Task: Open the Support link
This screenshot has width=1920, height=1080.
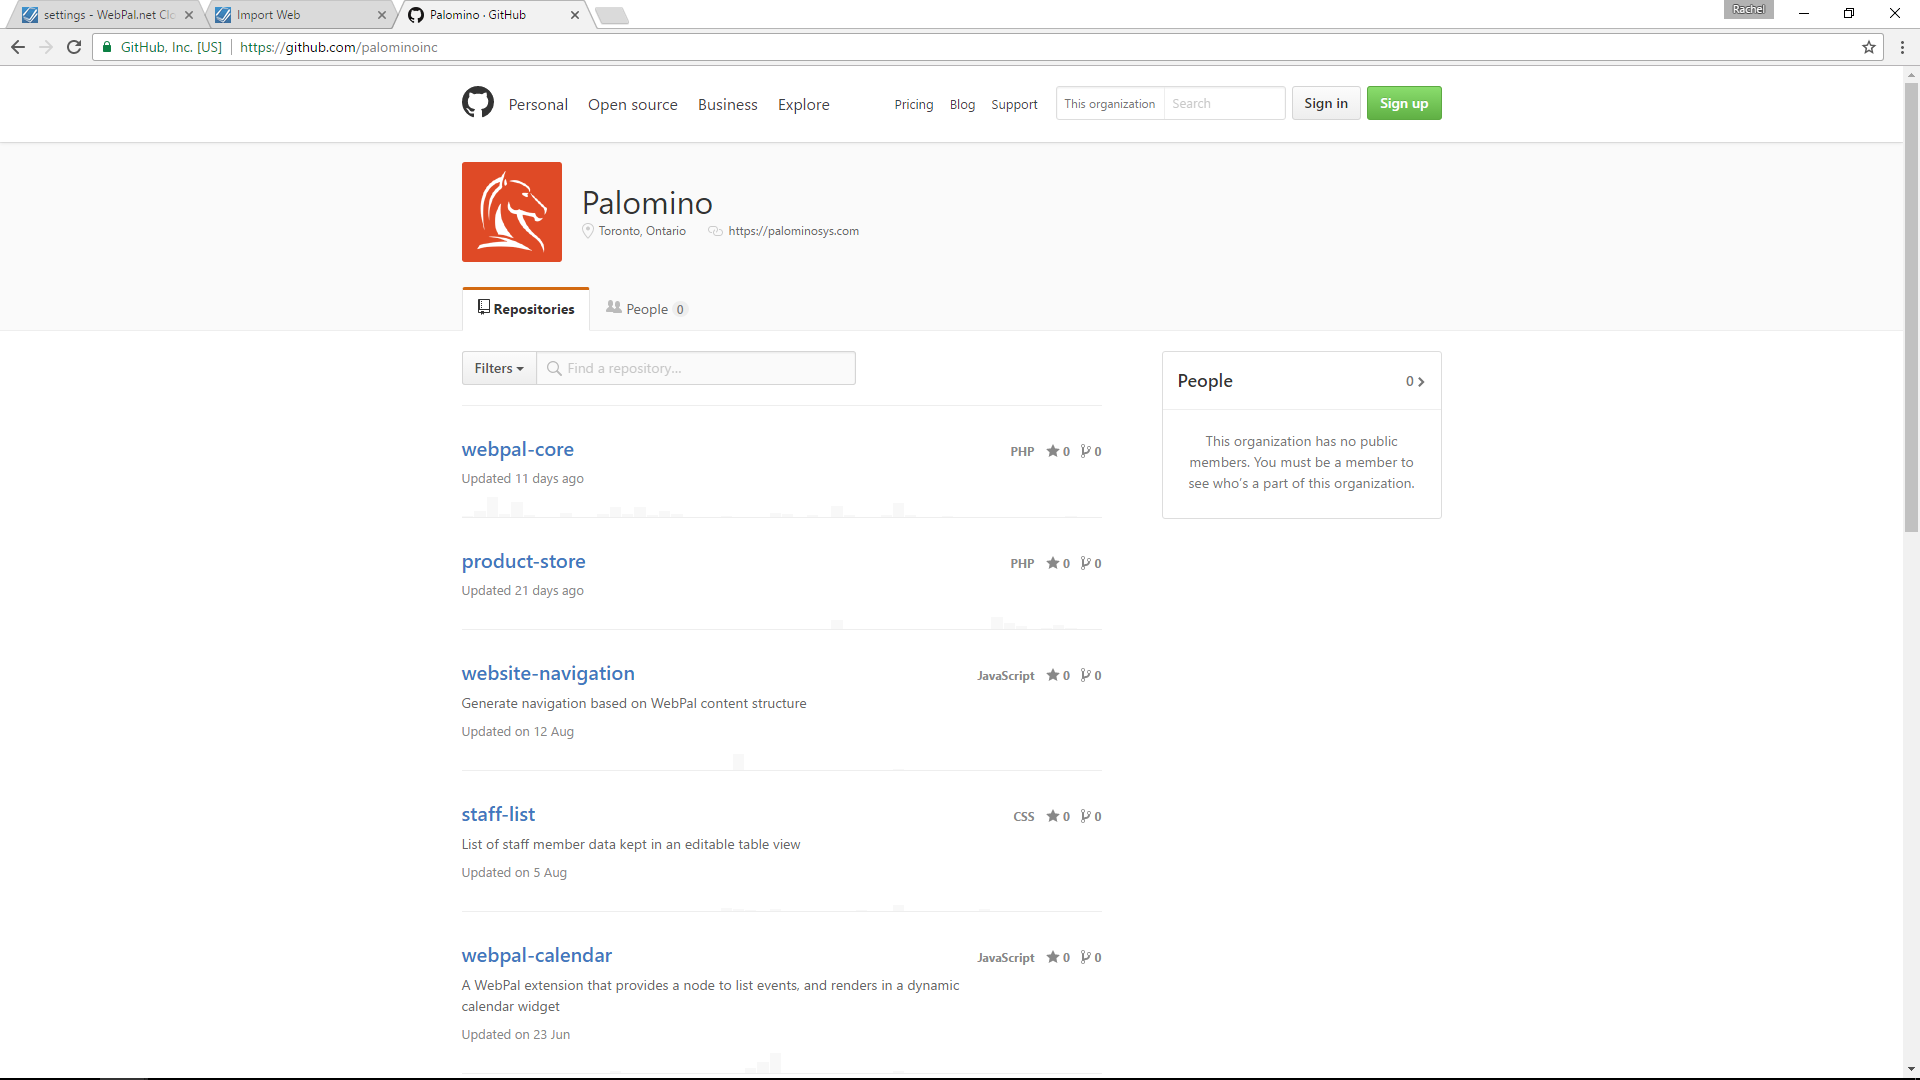Action: [1014, 104]
